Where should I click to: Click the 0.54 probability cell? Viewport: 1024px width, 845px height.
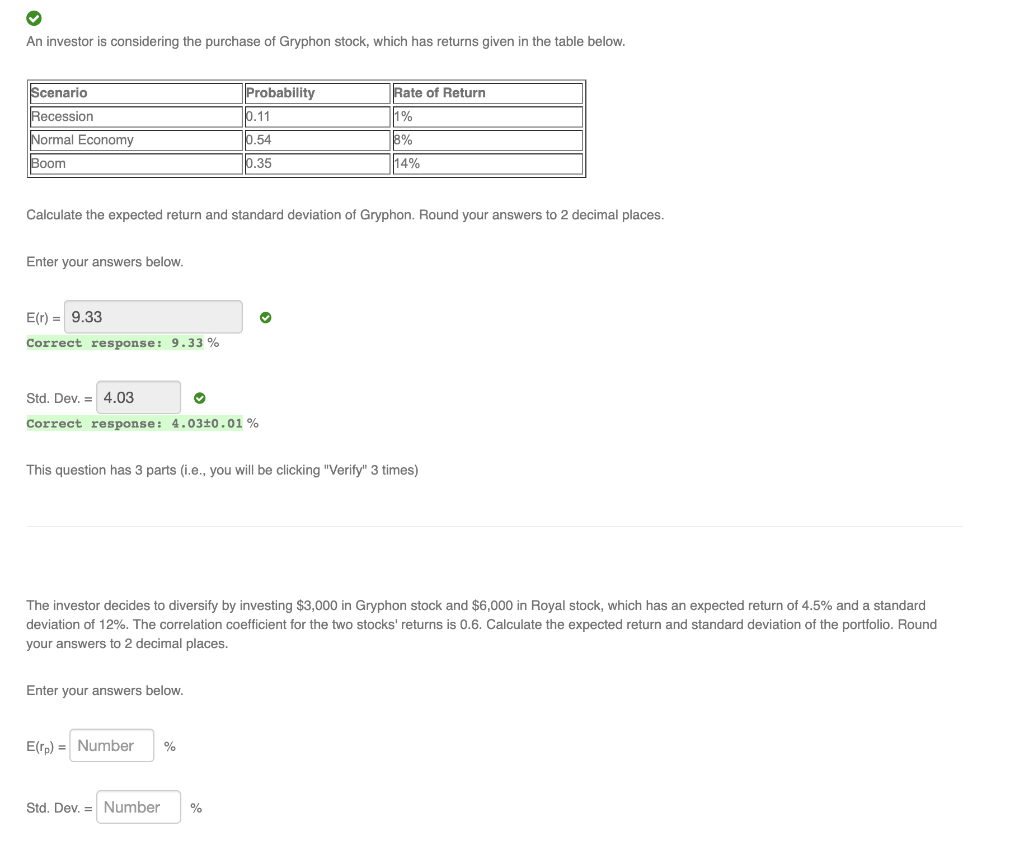317,140
